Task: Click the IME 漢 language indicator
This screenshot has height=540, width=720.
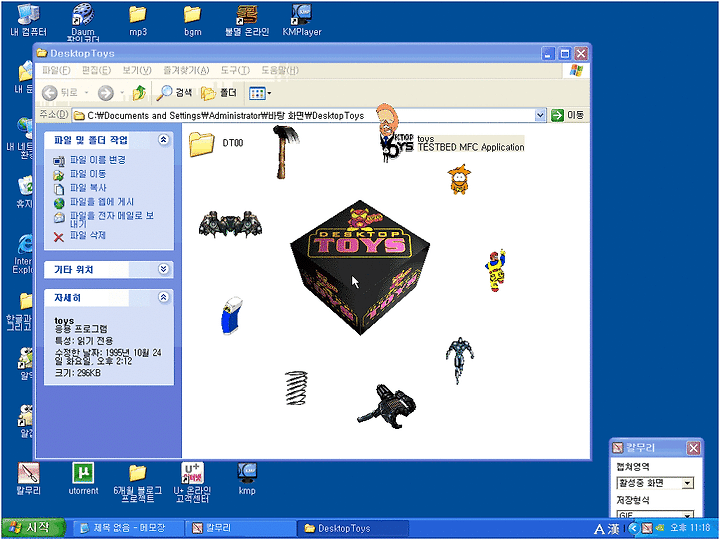Action: click(614, 529)
